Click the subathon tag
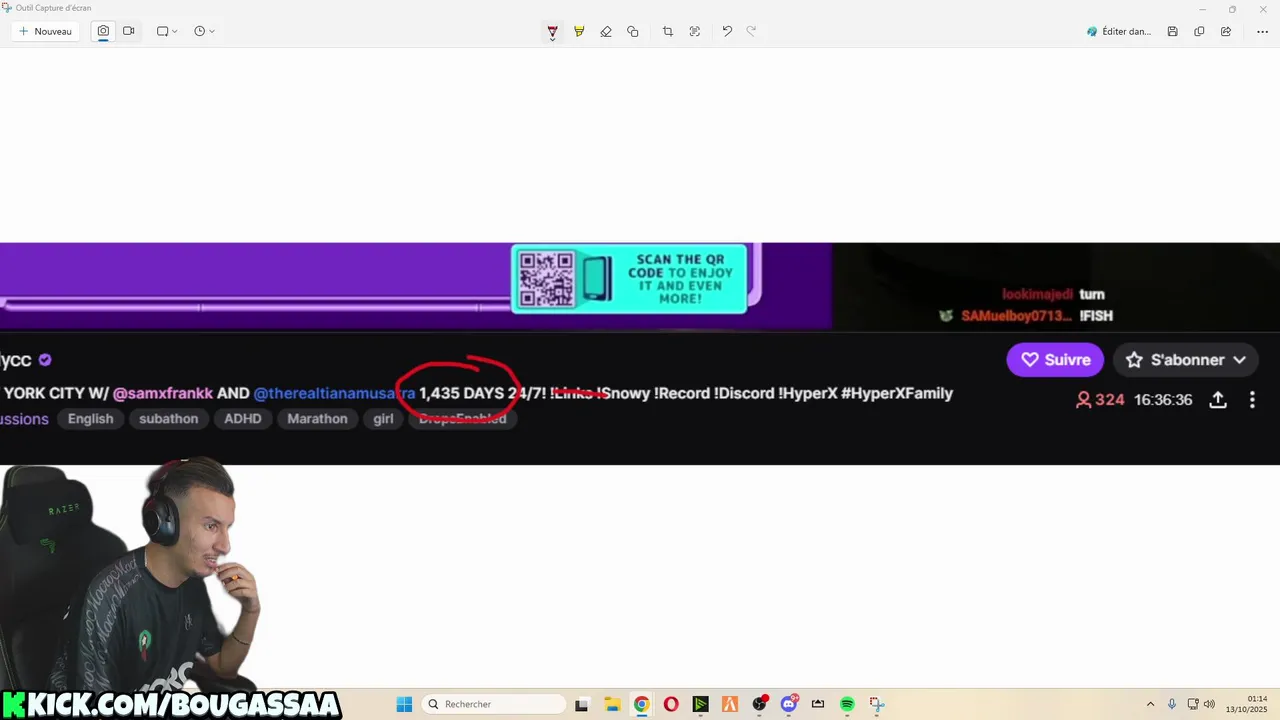 pos(168,419)
